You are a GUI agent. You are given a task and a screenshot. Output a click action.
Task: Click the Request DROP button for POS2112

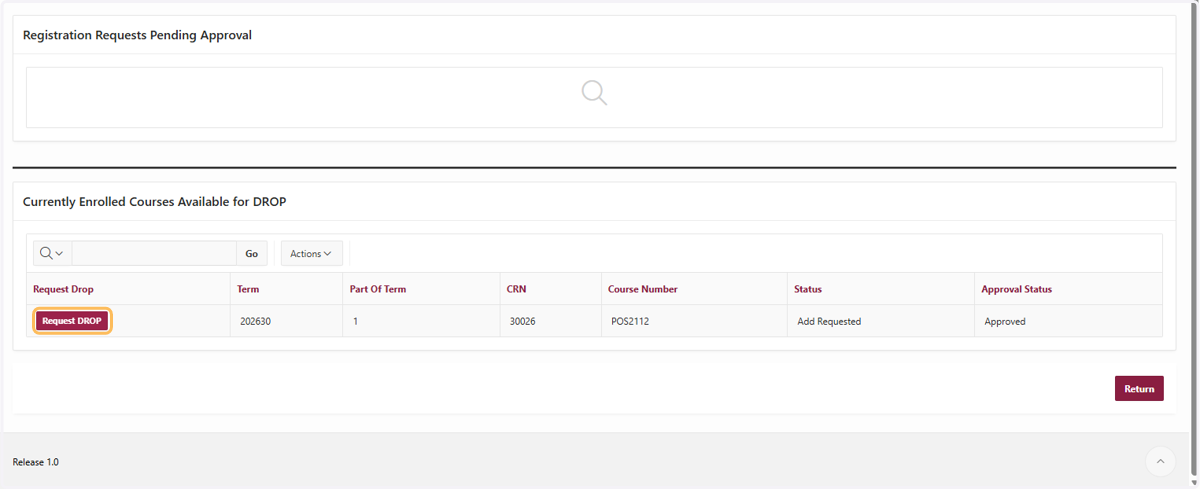click(x=72, y=321)
